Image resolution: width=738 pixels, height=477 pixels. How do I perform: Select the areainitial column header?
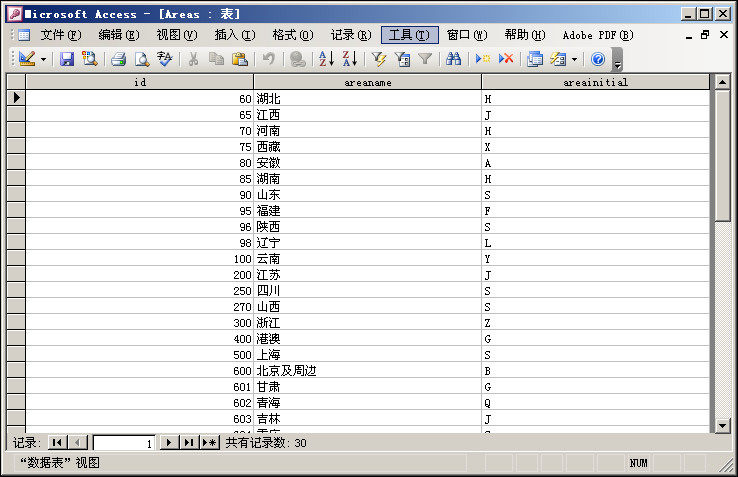(x=595, y=82)
